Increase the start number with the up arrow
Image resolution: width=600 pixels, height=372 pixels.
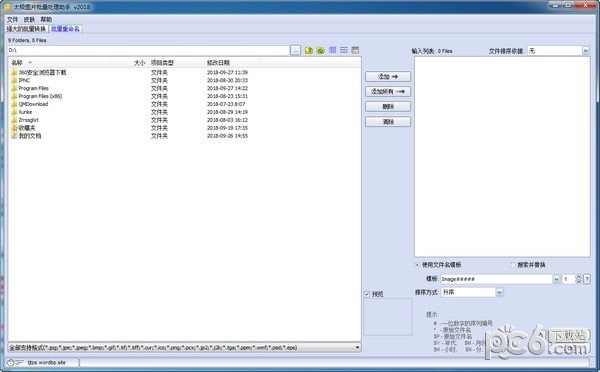click(579, 277)
